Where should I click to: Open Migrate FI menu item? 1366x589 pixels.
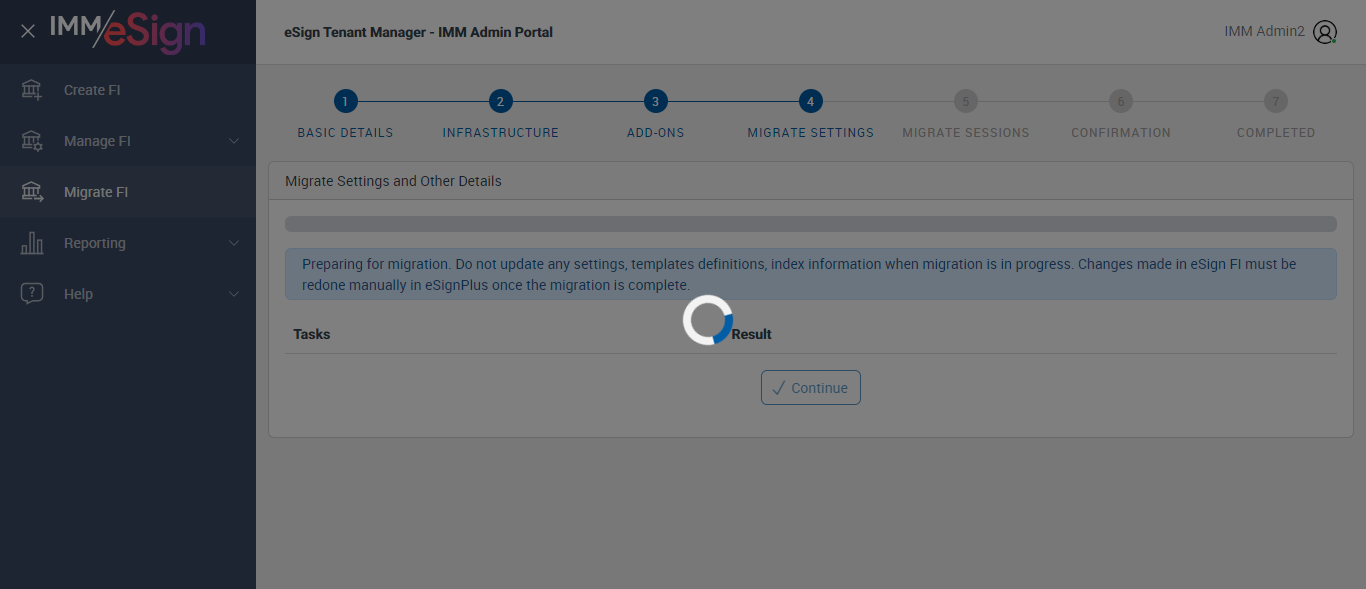point(128,192)
